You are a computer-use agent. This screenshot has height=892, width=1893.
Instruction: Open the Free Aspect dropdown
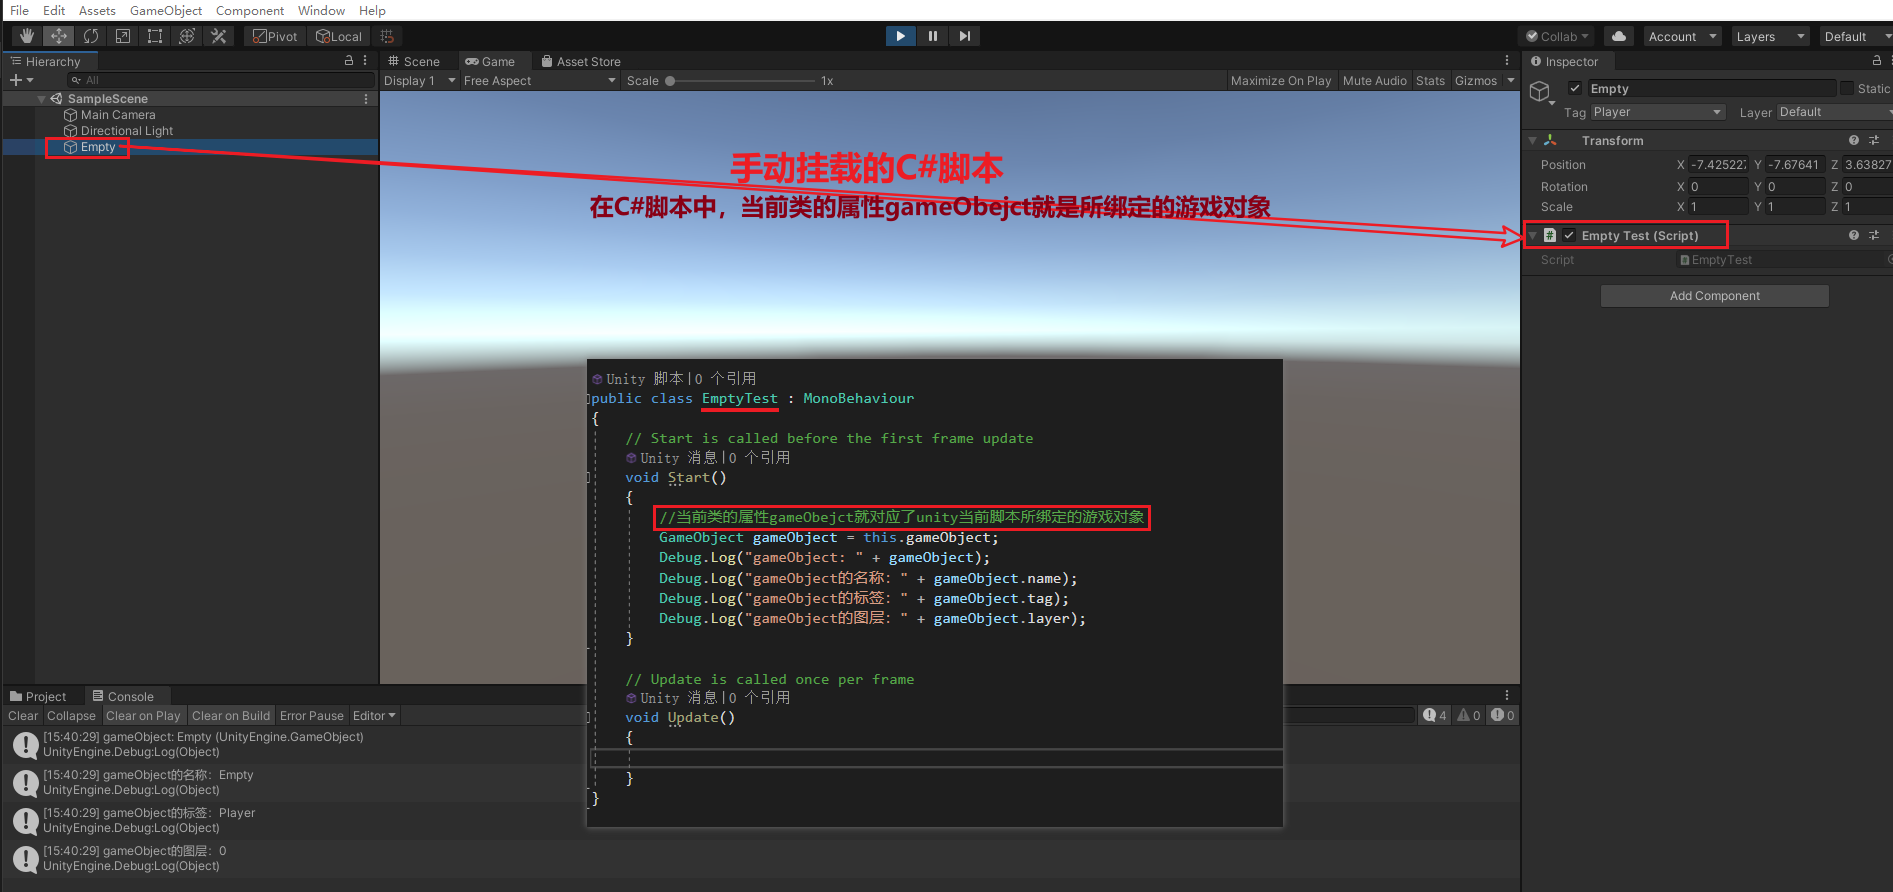(x=539, y=81)
